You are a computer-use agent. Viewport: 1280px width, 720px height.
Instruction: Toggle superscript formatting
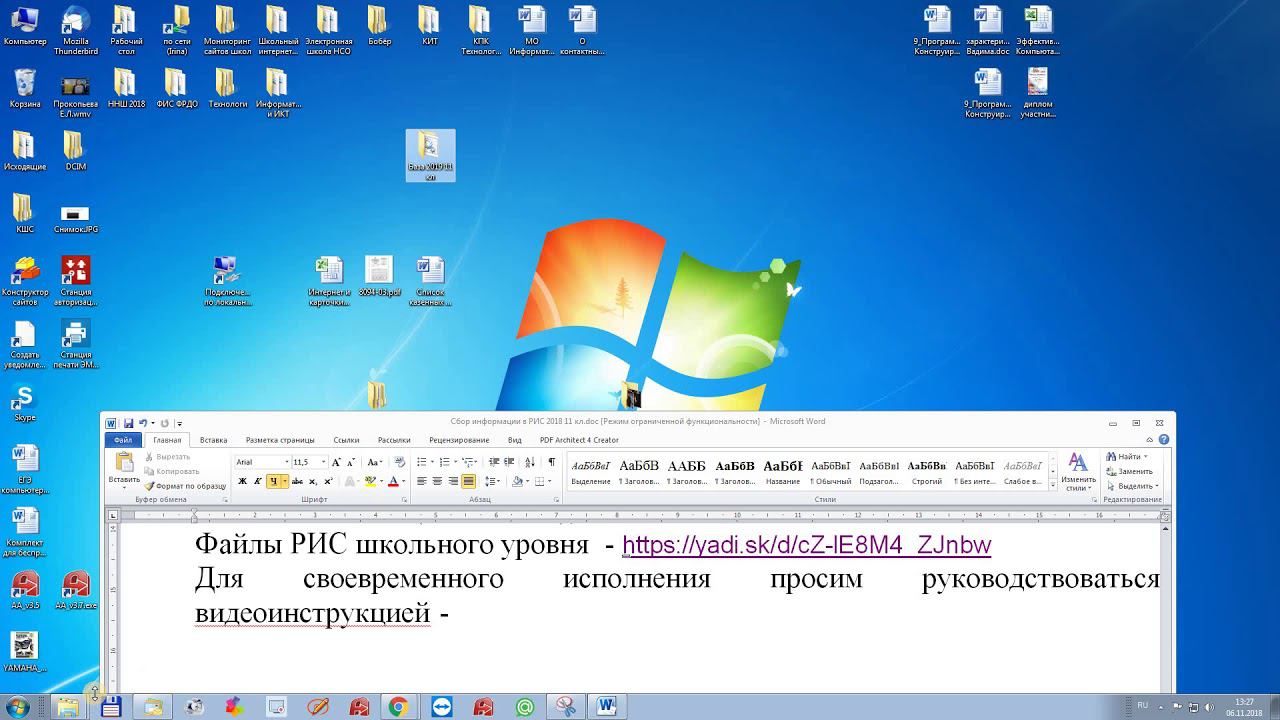[x=328, y=481]
